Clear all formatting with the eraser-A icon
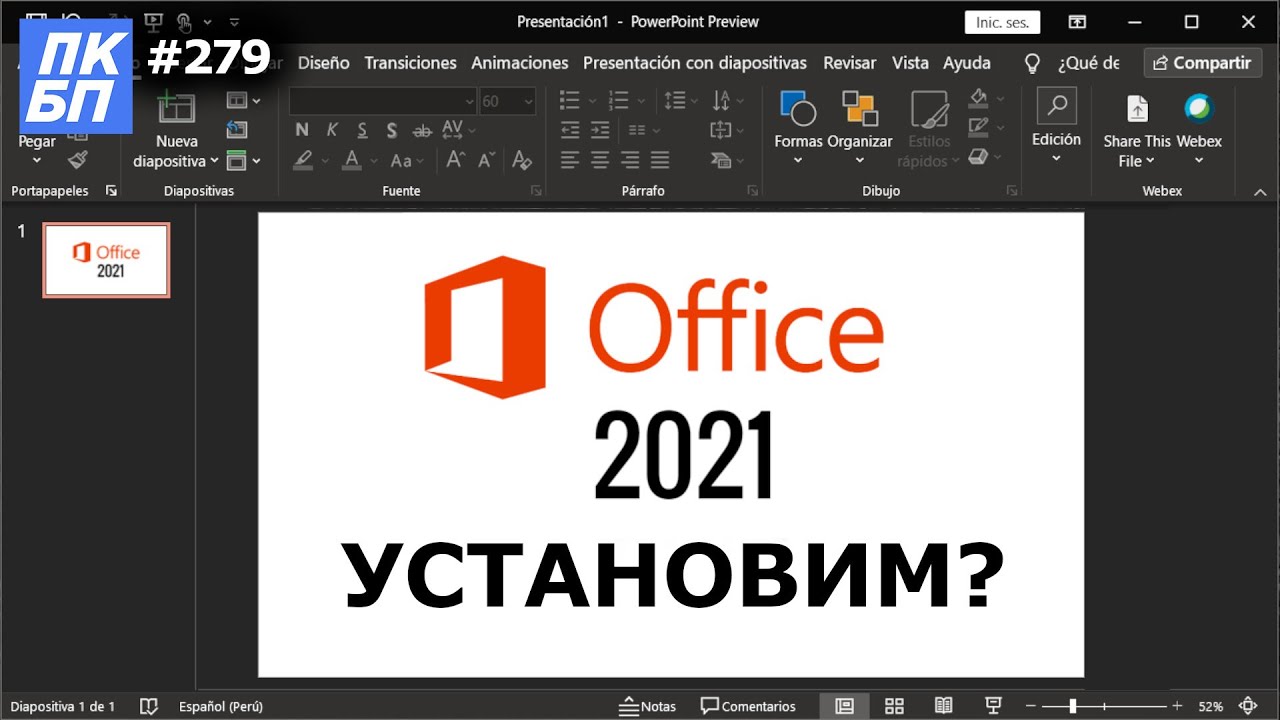The width and height of the screenshot is (1280, 720). (x=521, y=160)
